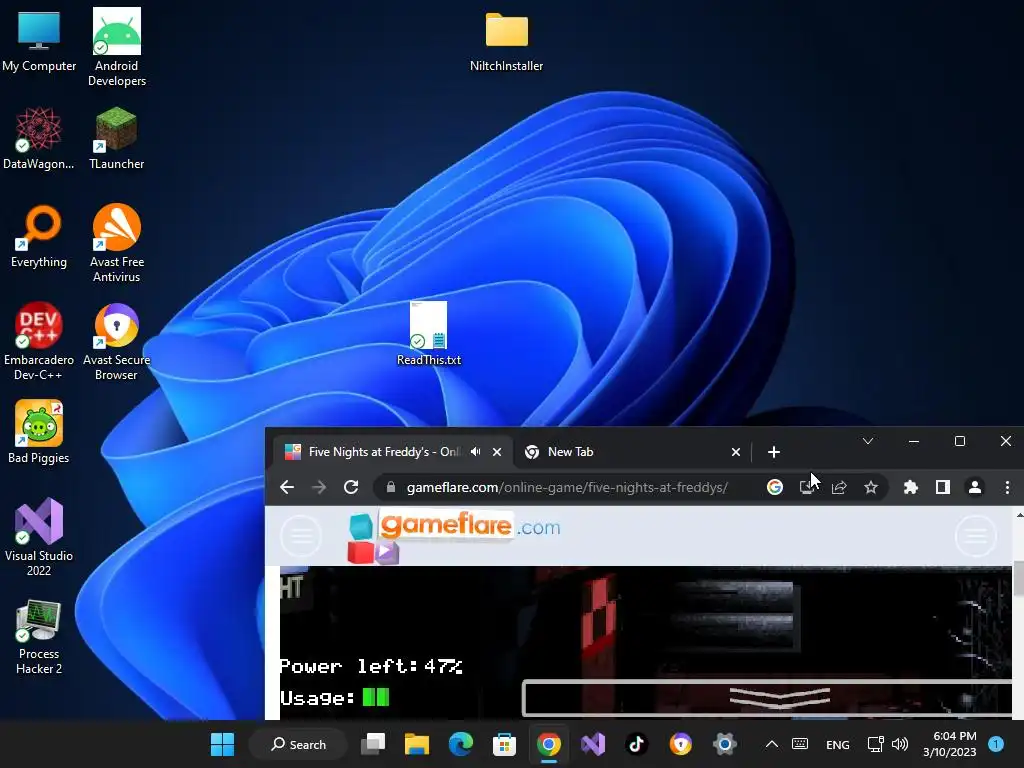
Task: Share this page icon
Action: [839, 487]
